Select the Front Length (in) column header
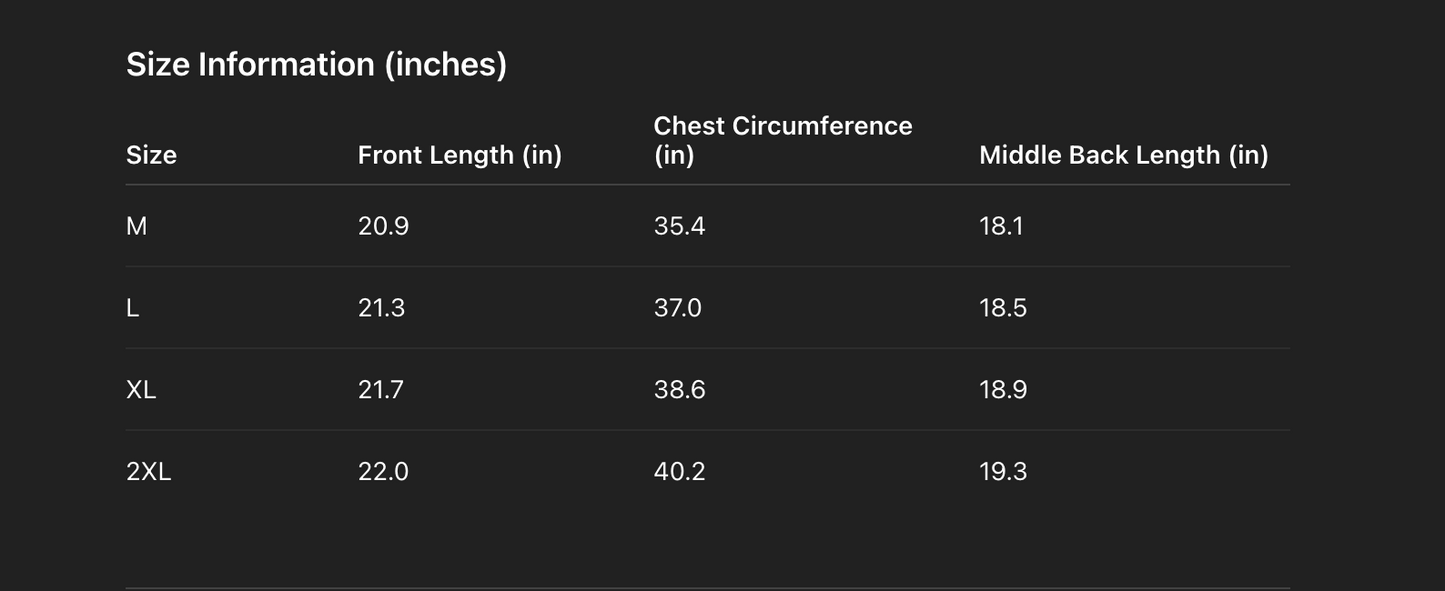 [459, 155]
